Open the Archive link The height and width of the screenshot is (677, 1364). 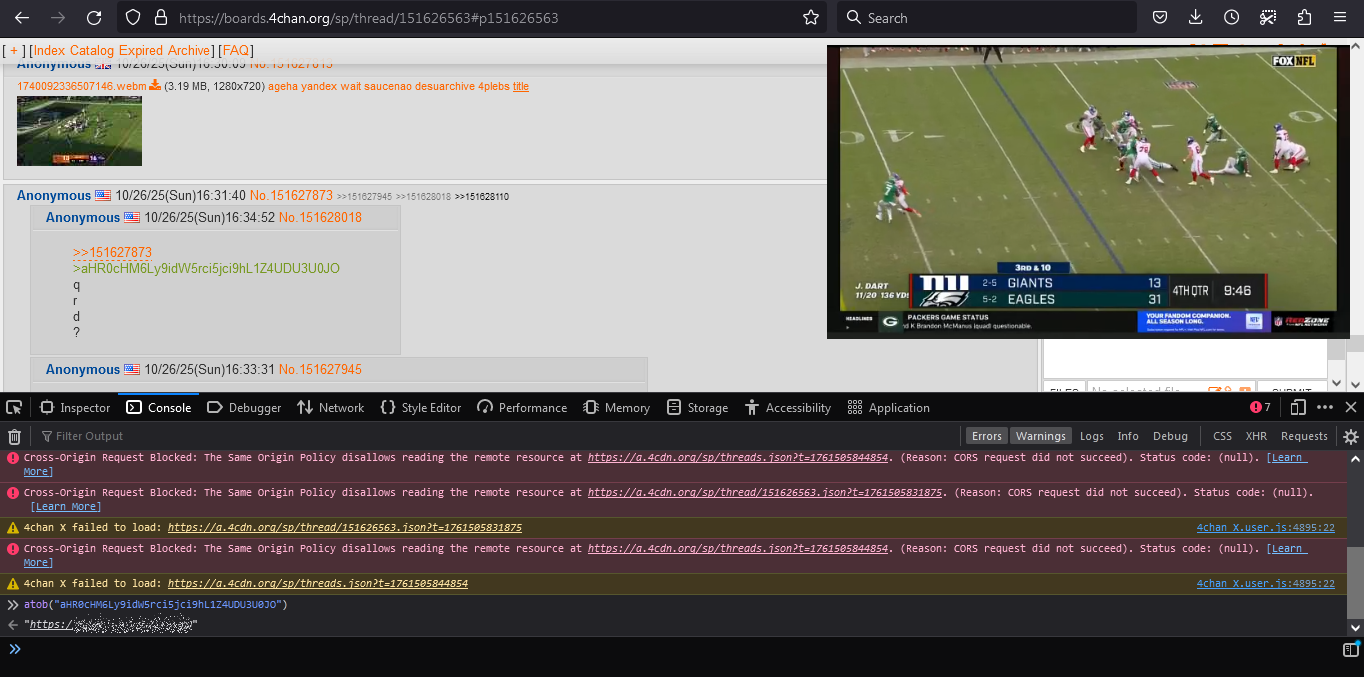(189, 50)
